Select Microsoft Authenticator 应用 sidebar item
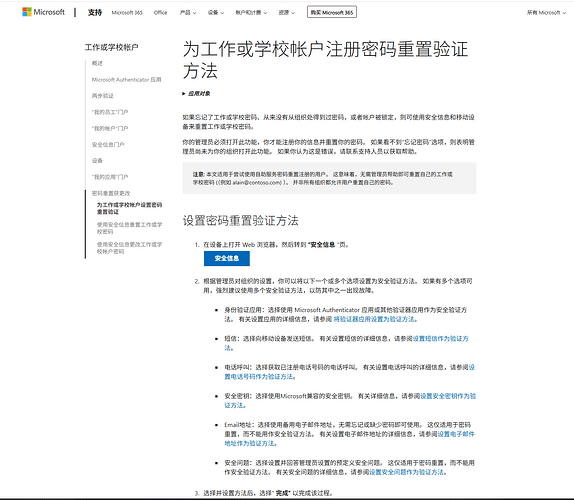The width and height of the screenshot is (574, 500). coord(126,79)
